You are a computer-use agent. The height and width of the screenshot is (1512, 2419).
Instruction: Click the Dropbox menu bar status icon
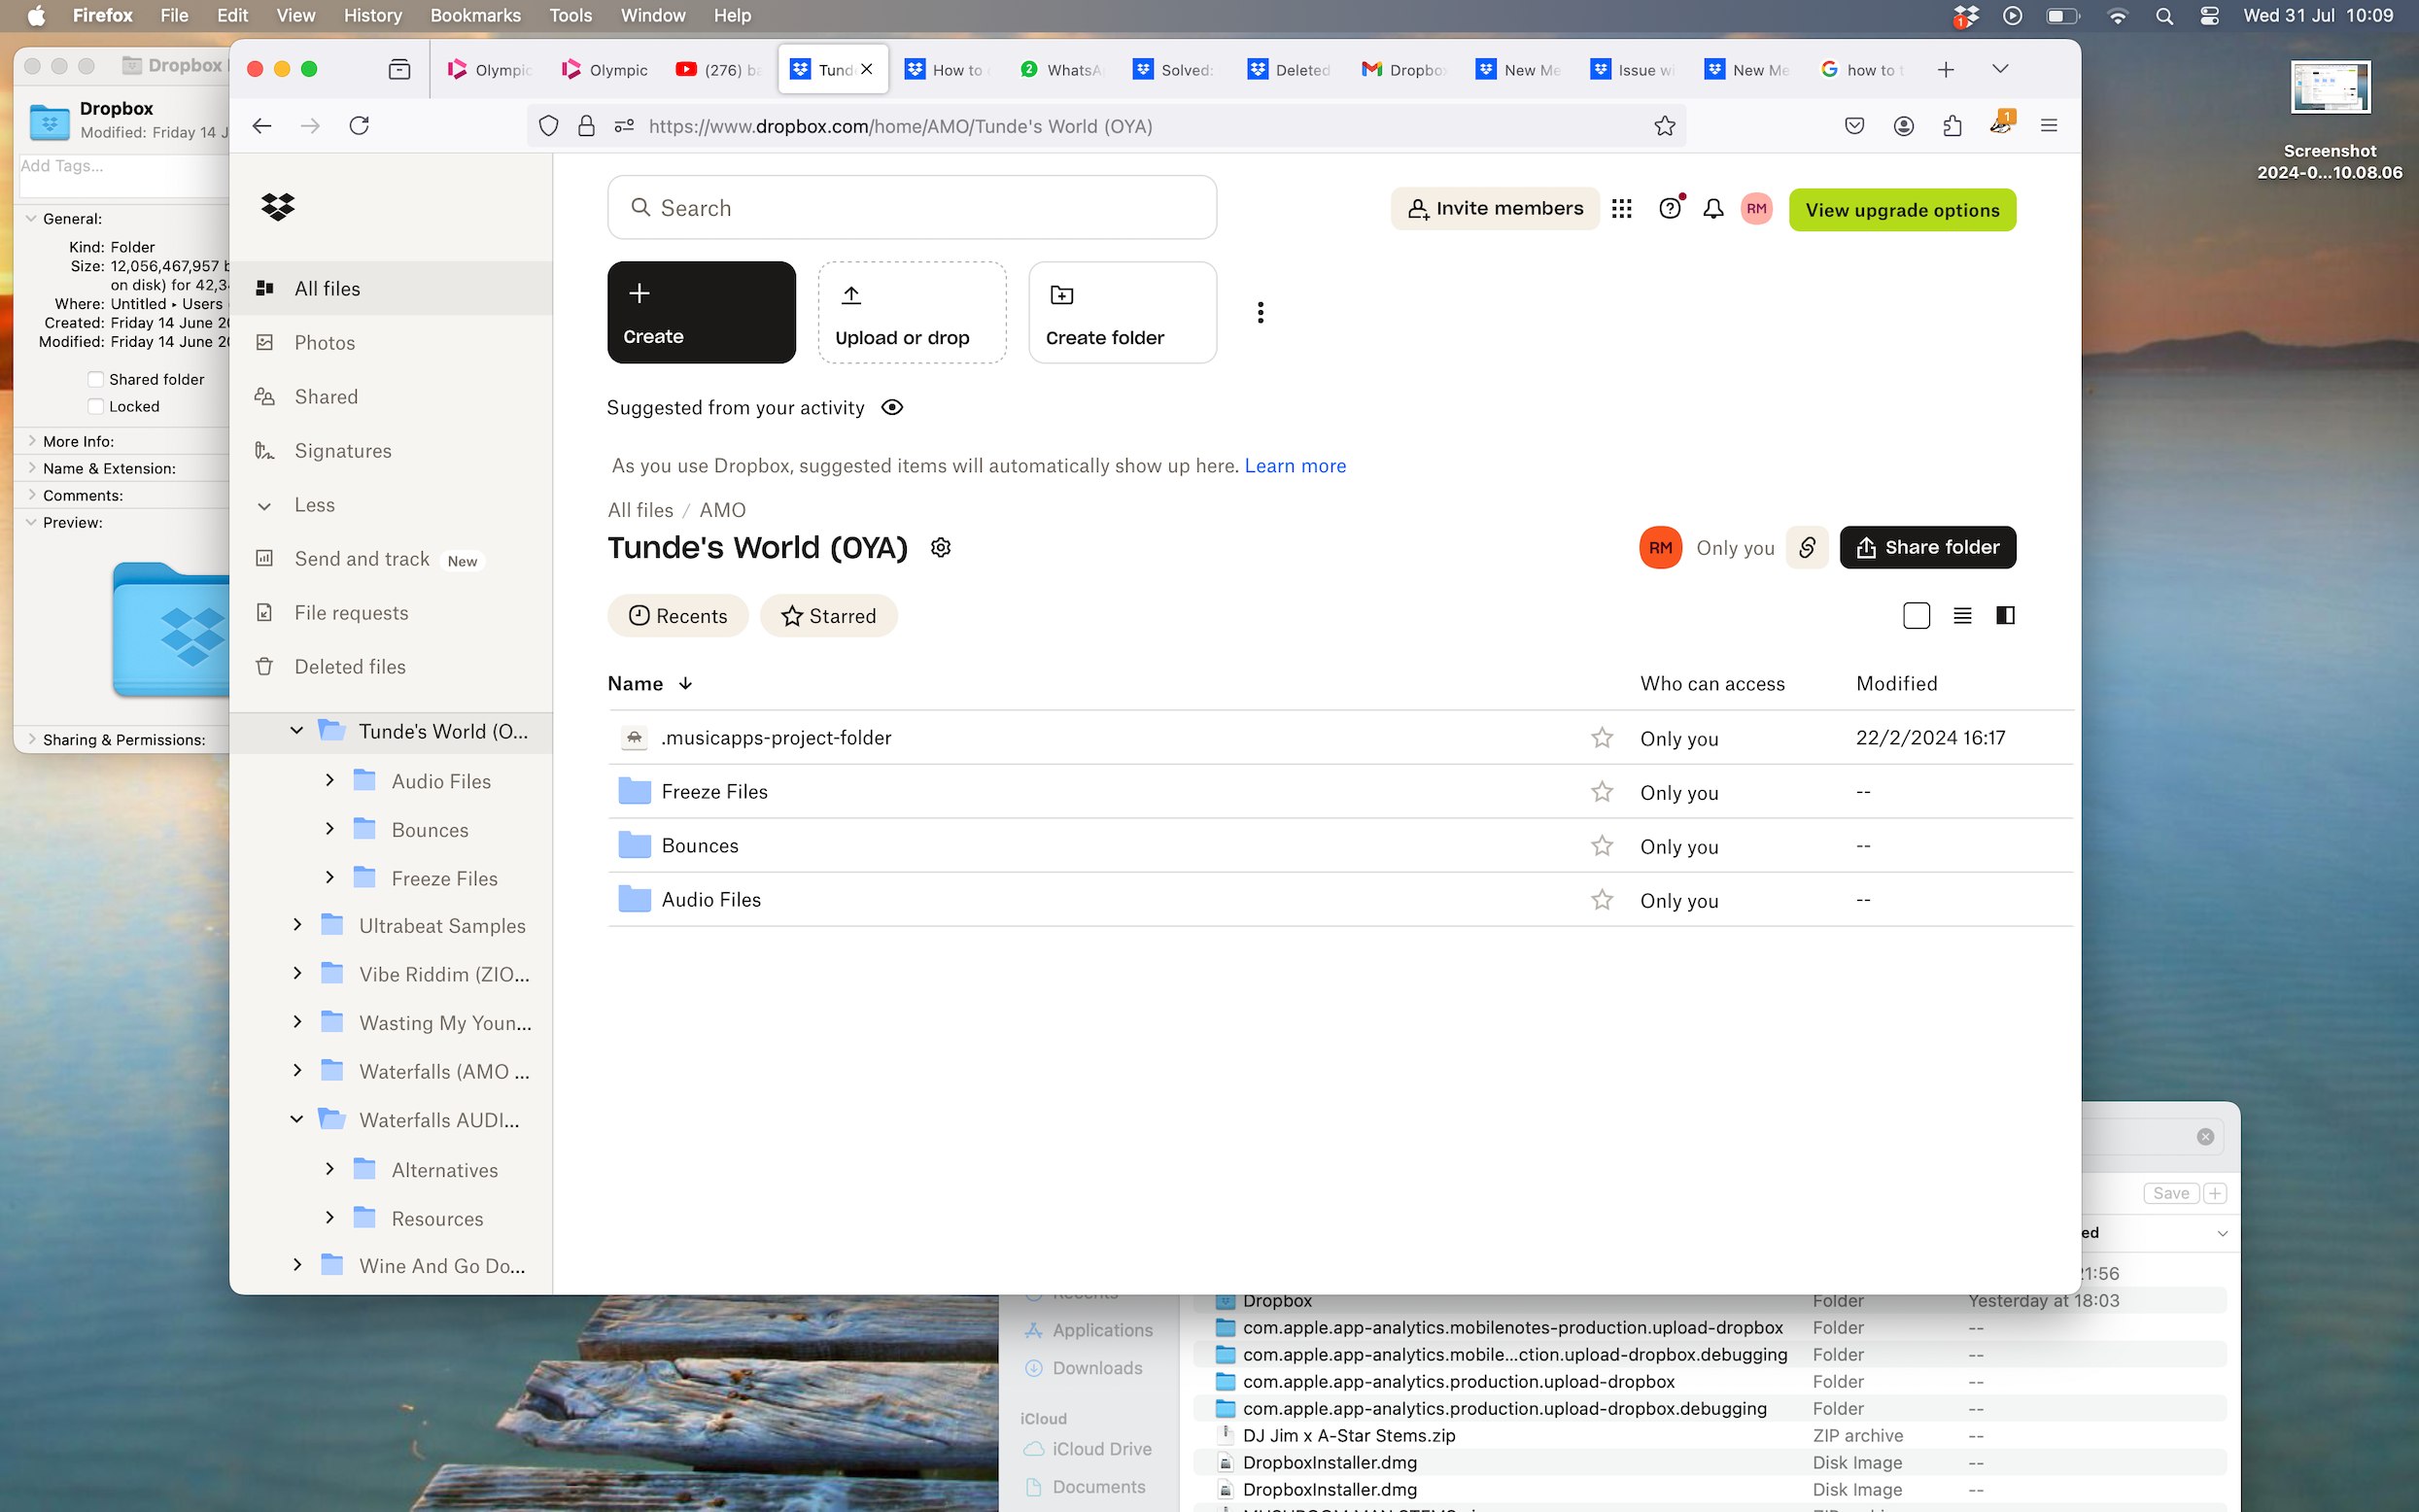pyautogui.click(x=1965, y=16)
